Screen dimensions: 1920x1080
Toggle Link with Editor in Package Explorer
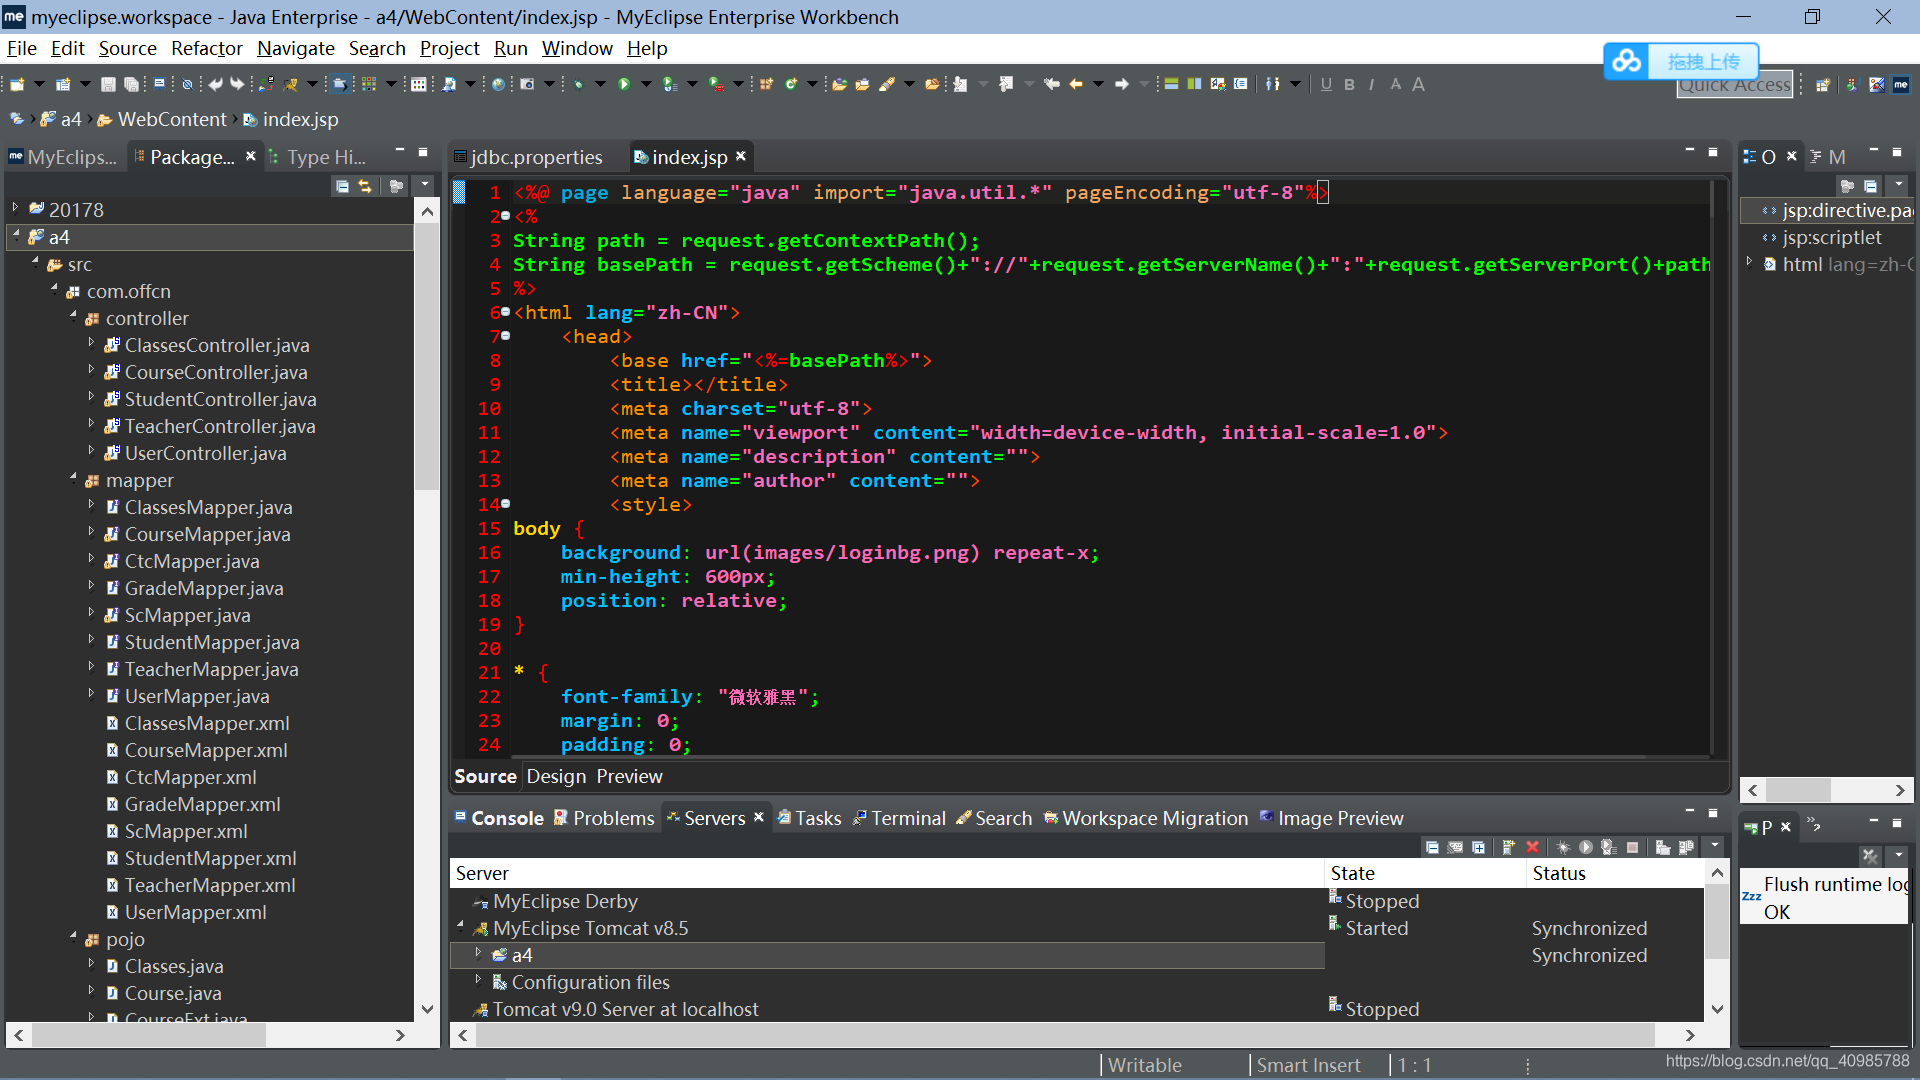pyautogui.click(x=365, y=186)
